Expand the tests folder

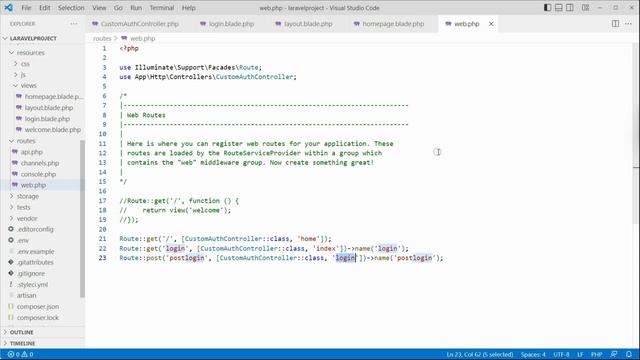point(23,207)
